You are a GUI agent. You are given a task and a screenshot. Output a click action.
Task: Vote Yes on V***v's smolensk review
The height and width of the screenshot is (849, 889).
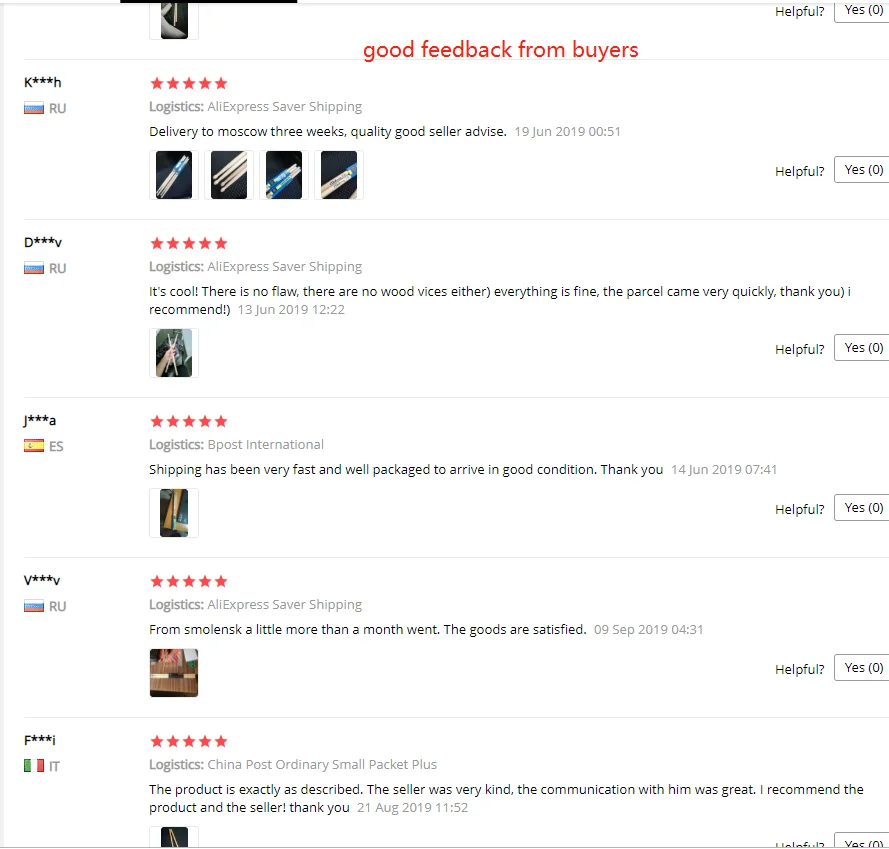point(862,668)
